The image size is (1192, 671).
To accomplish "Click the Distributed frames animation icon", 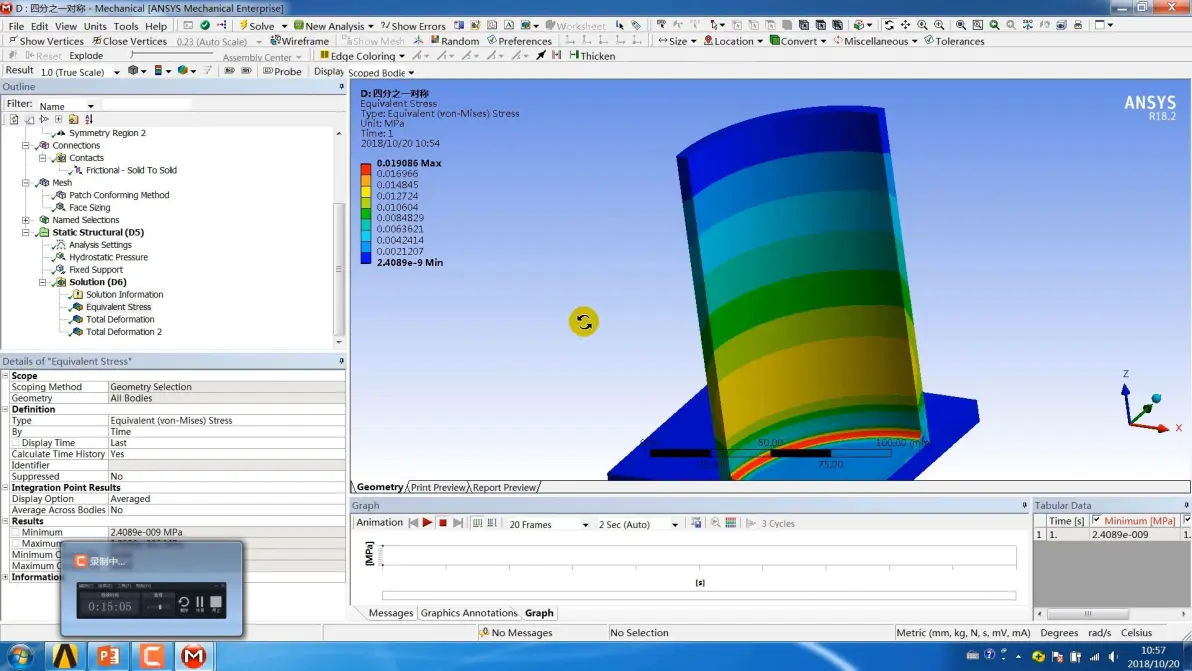I will [x=477, y=523].
